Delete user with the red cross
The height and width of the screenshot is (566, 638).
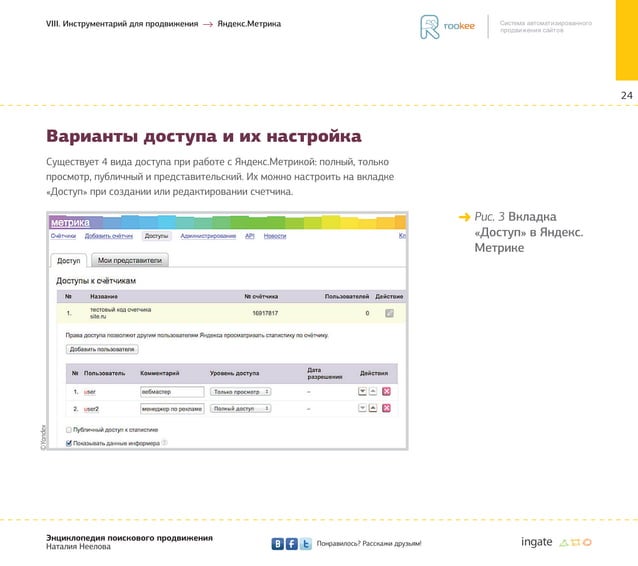click(386, 391)
